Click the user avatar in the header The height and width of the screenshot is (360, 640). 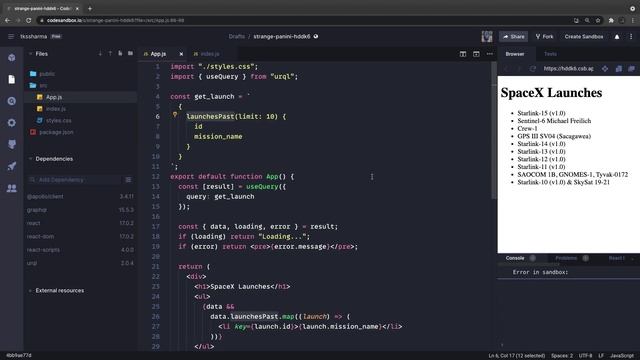(487, 36)
